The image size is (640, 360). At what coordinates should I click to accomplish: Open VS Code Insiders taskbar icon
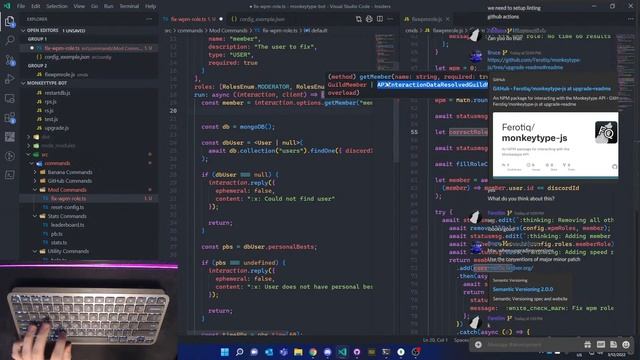point(342,352)
